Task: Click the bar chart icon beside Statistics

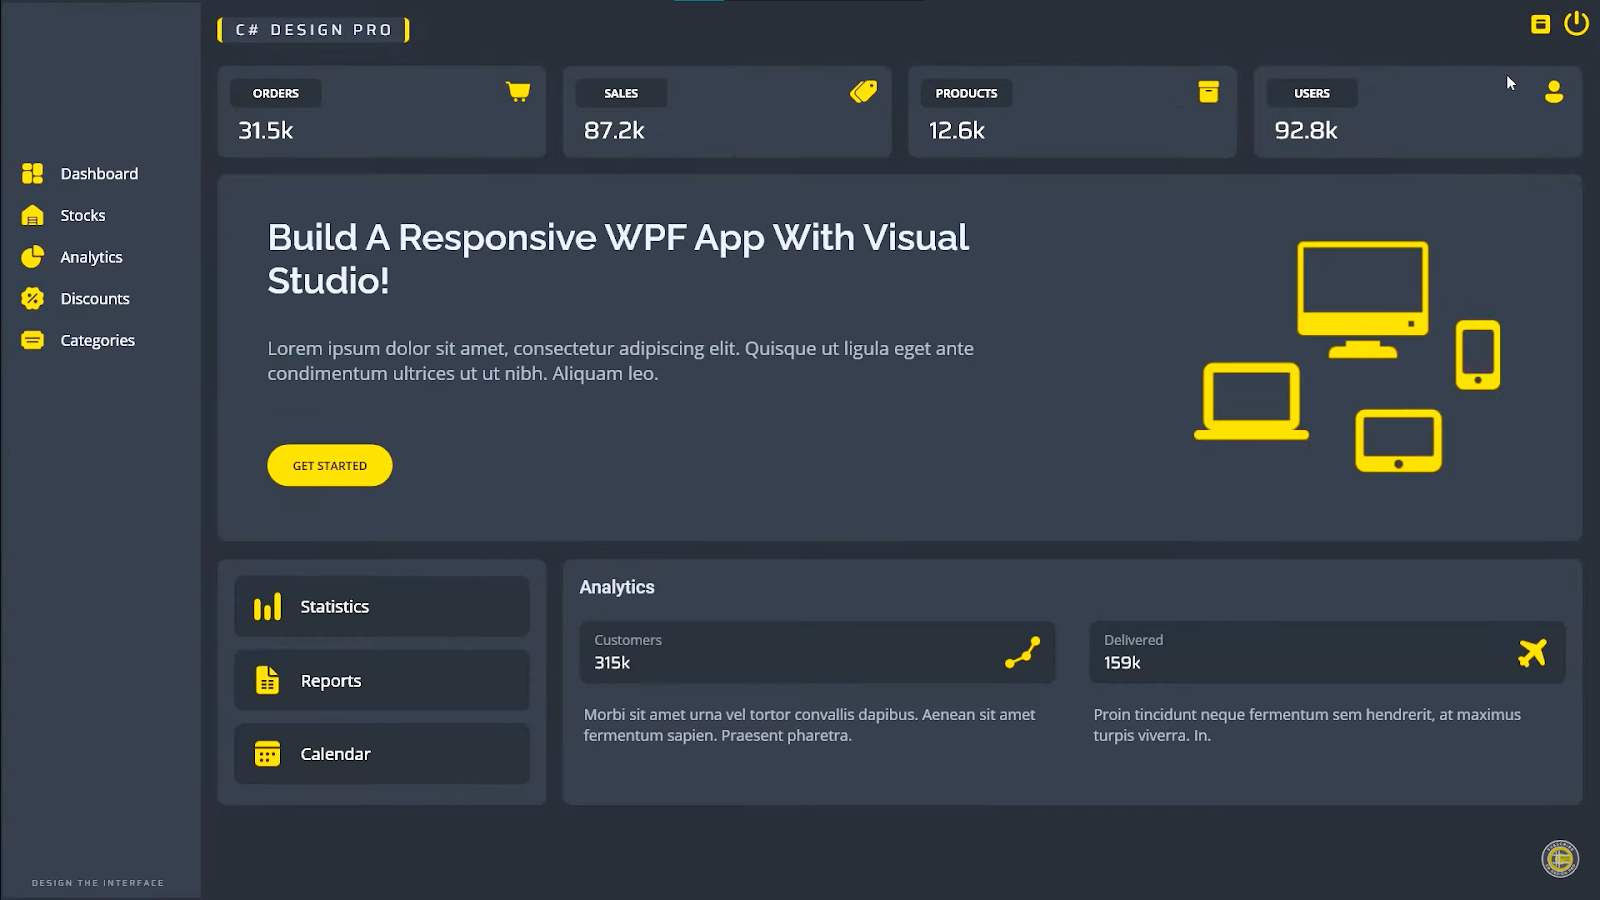Action: point(267,606)
